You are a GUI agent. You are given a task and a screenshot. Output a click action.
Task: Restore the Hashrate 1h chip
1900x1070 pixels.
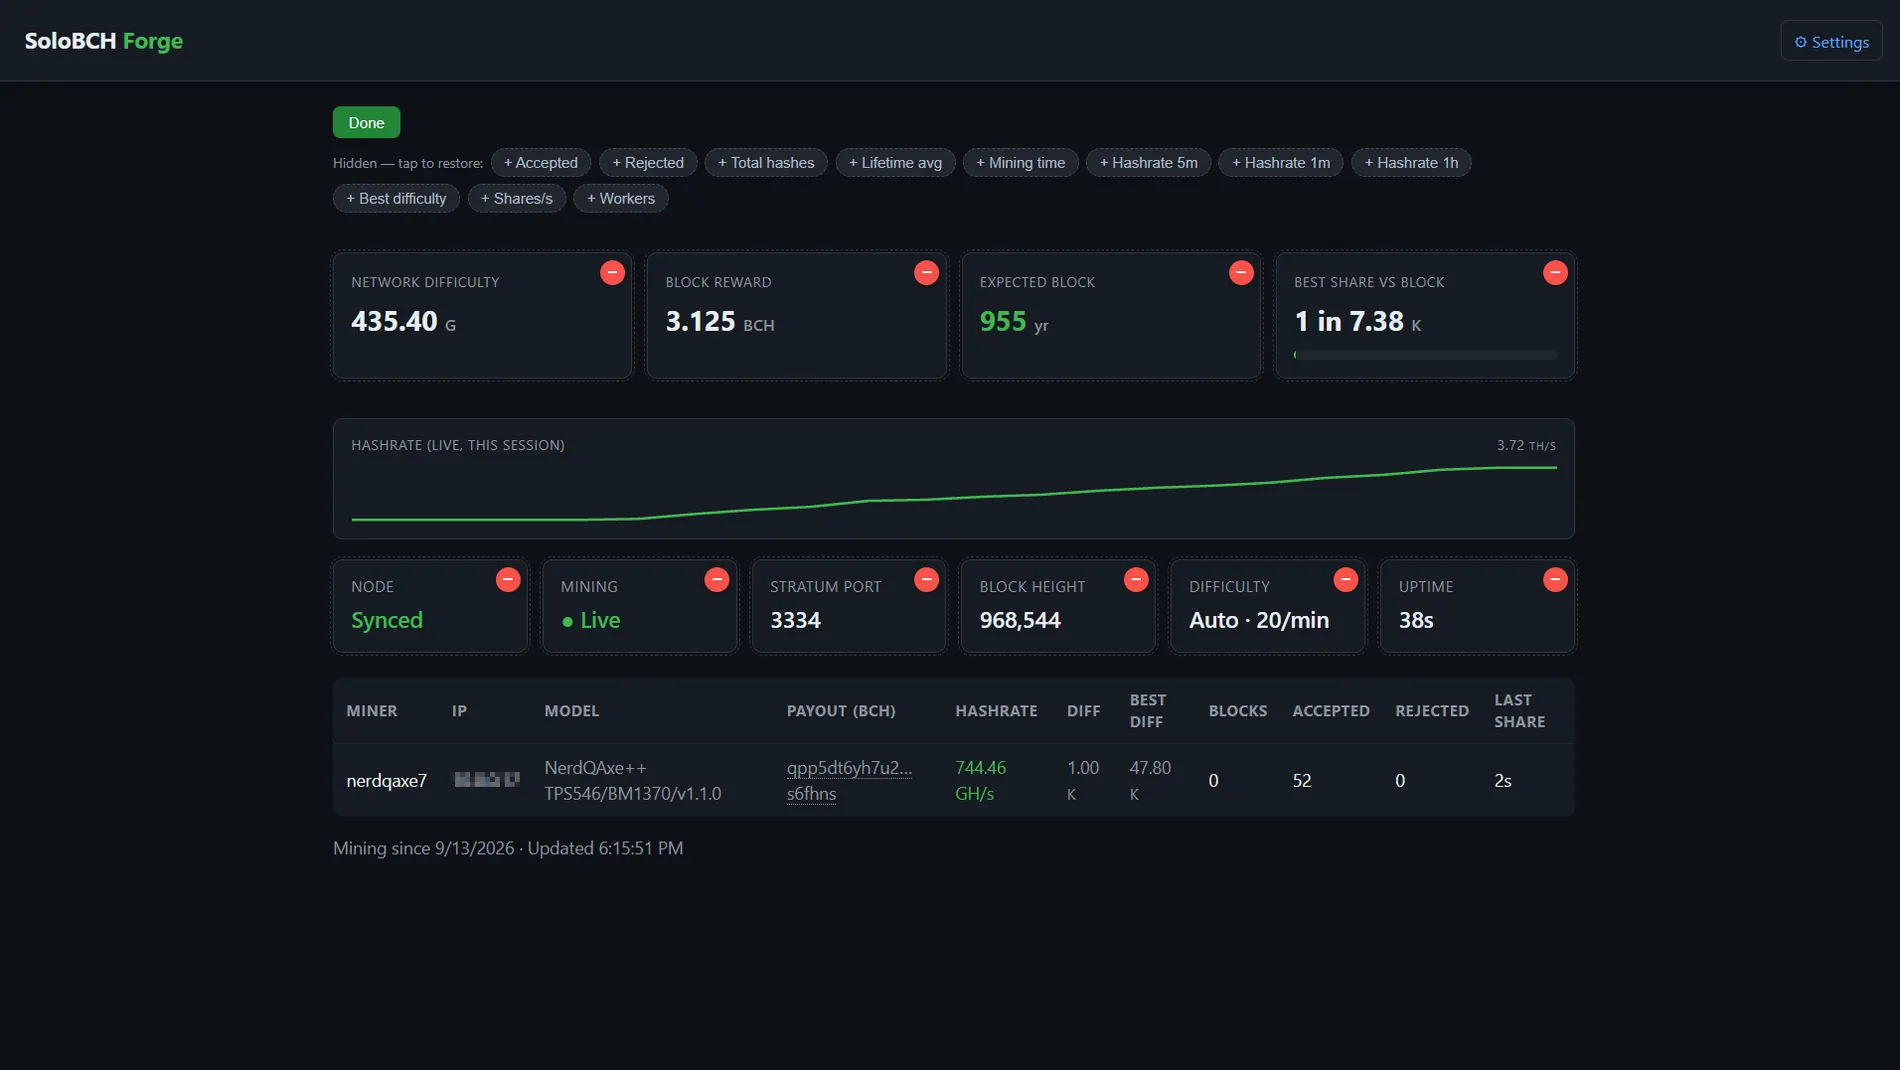pos(1411,163)
